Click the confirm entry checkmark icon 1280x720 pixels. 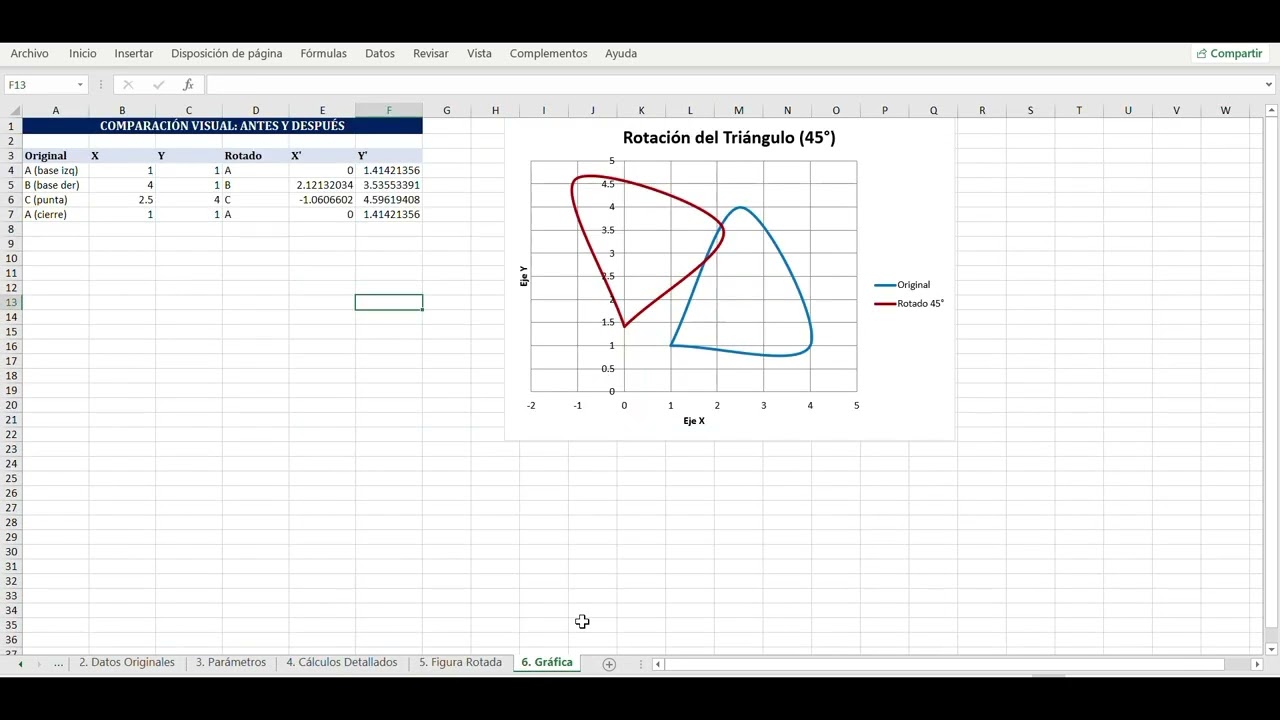coord(158,85)
